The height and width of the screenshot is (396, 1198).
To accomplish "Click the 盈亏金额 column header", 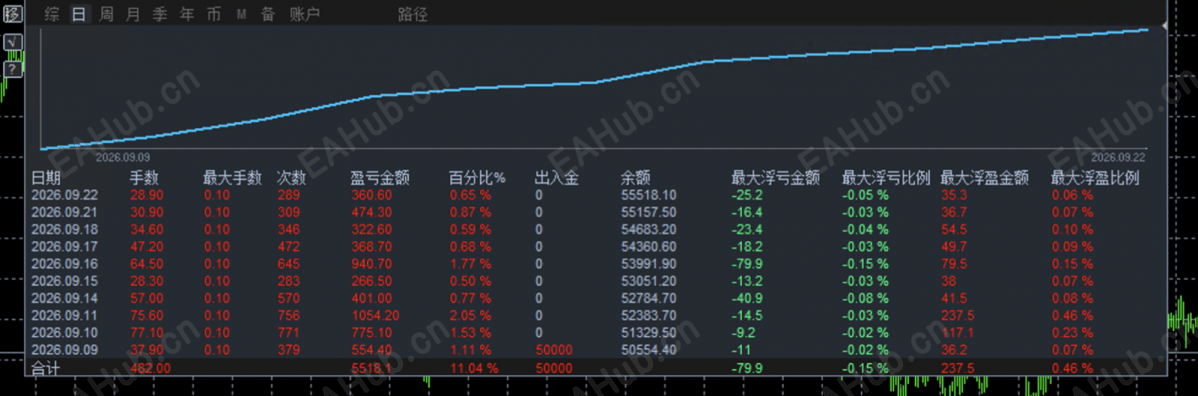I will 380,178.
